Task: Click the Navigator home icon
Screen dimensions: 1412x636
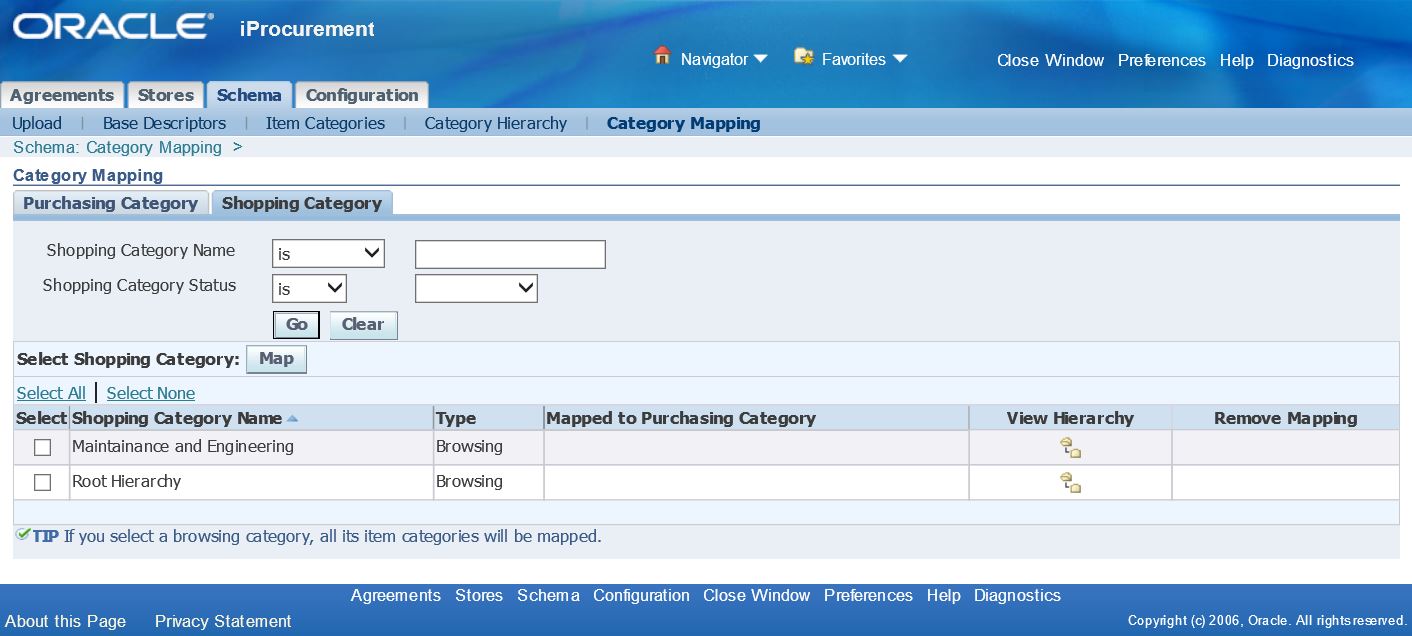Action: click(x=662, y=56)
